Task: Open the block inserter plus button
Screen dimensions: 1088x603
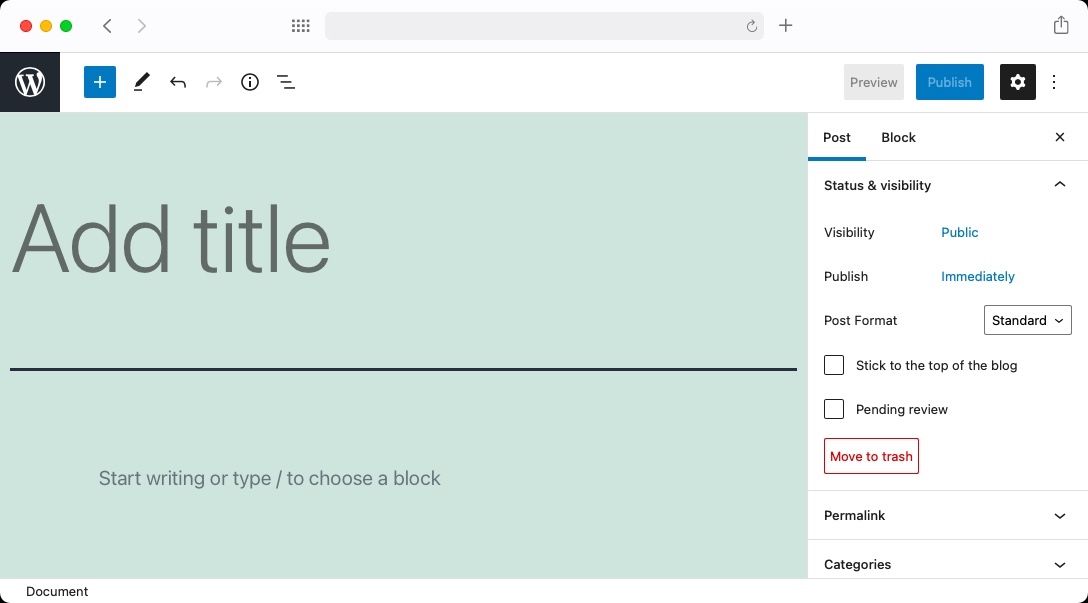Action: click(x=100, y=82)
